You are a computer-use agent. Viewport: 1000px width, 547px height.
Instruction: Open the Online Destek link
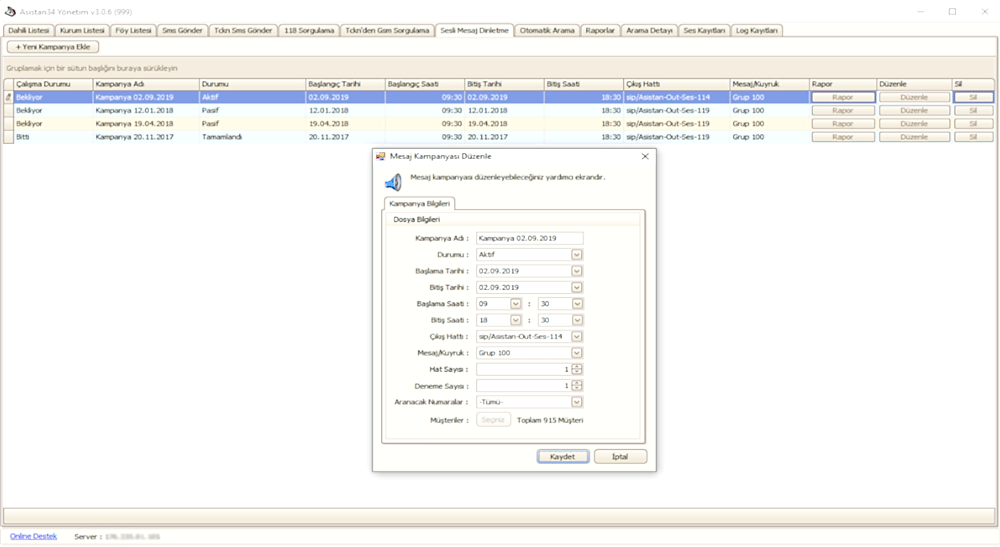pos(33,536)
